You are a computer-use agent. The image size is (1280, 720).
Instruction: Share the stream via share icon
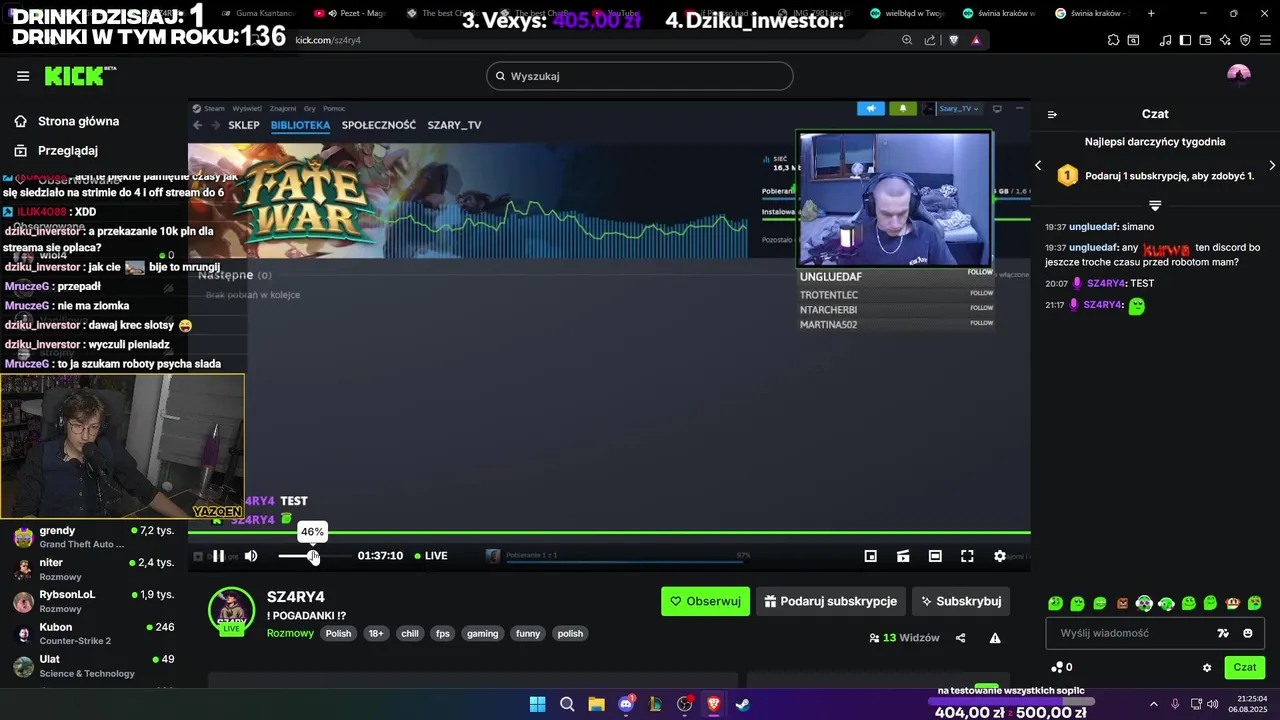961,638
